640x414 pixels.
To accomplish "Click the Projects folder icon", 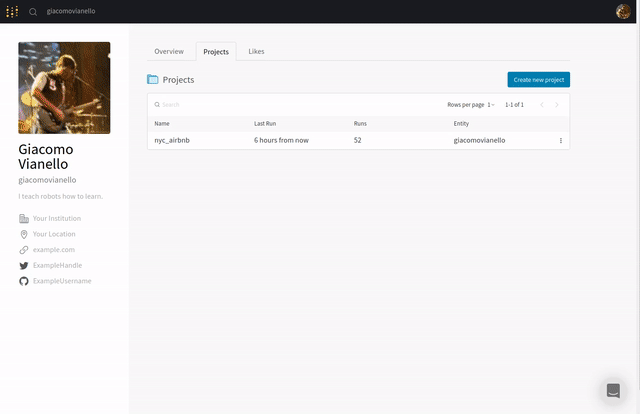I will 153,79.
